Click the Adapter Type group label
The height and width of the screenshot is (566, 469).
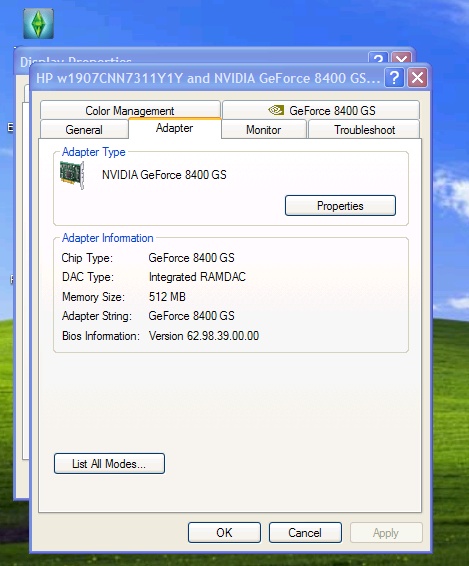(x=94, y=152)
